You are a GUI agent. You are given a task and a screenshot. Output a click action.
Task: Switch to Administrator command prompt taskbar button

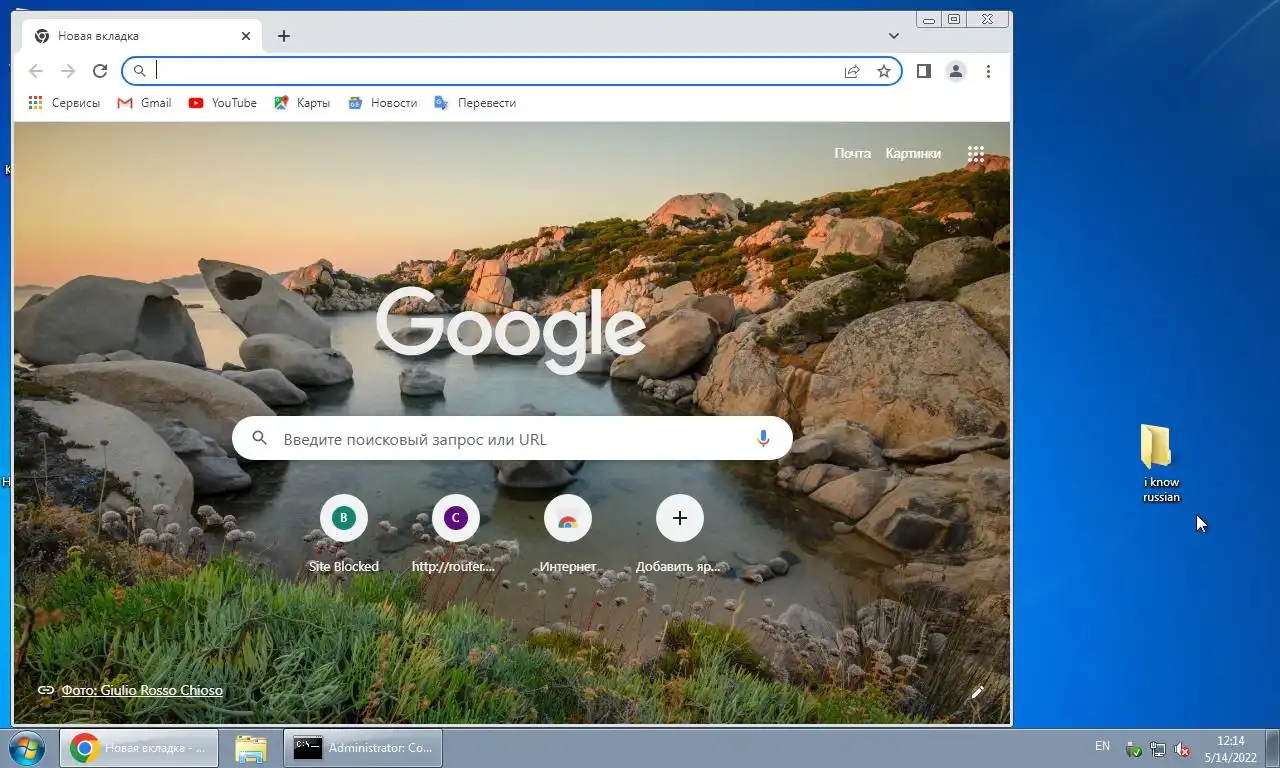pos(363,748)
